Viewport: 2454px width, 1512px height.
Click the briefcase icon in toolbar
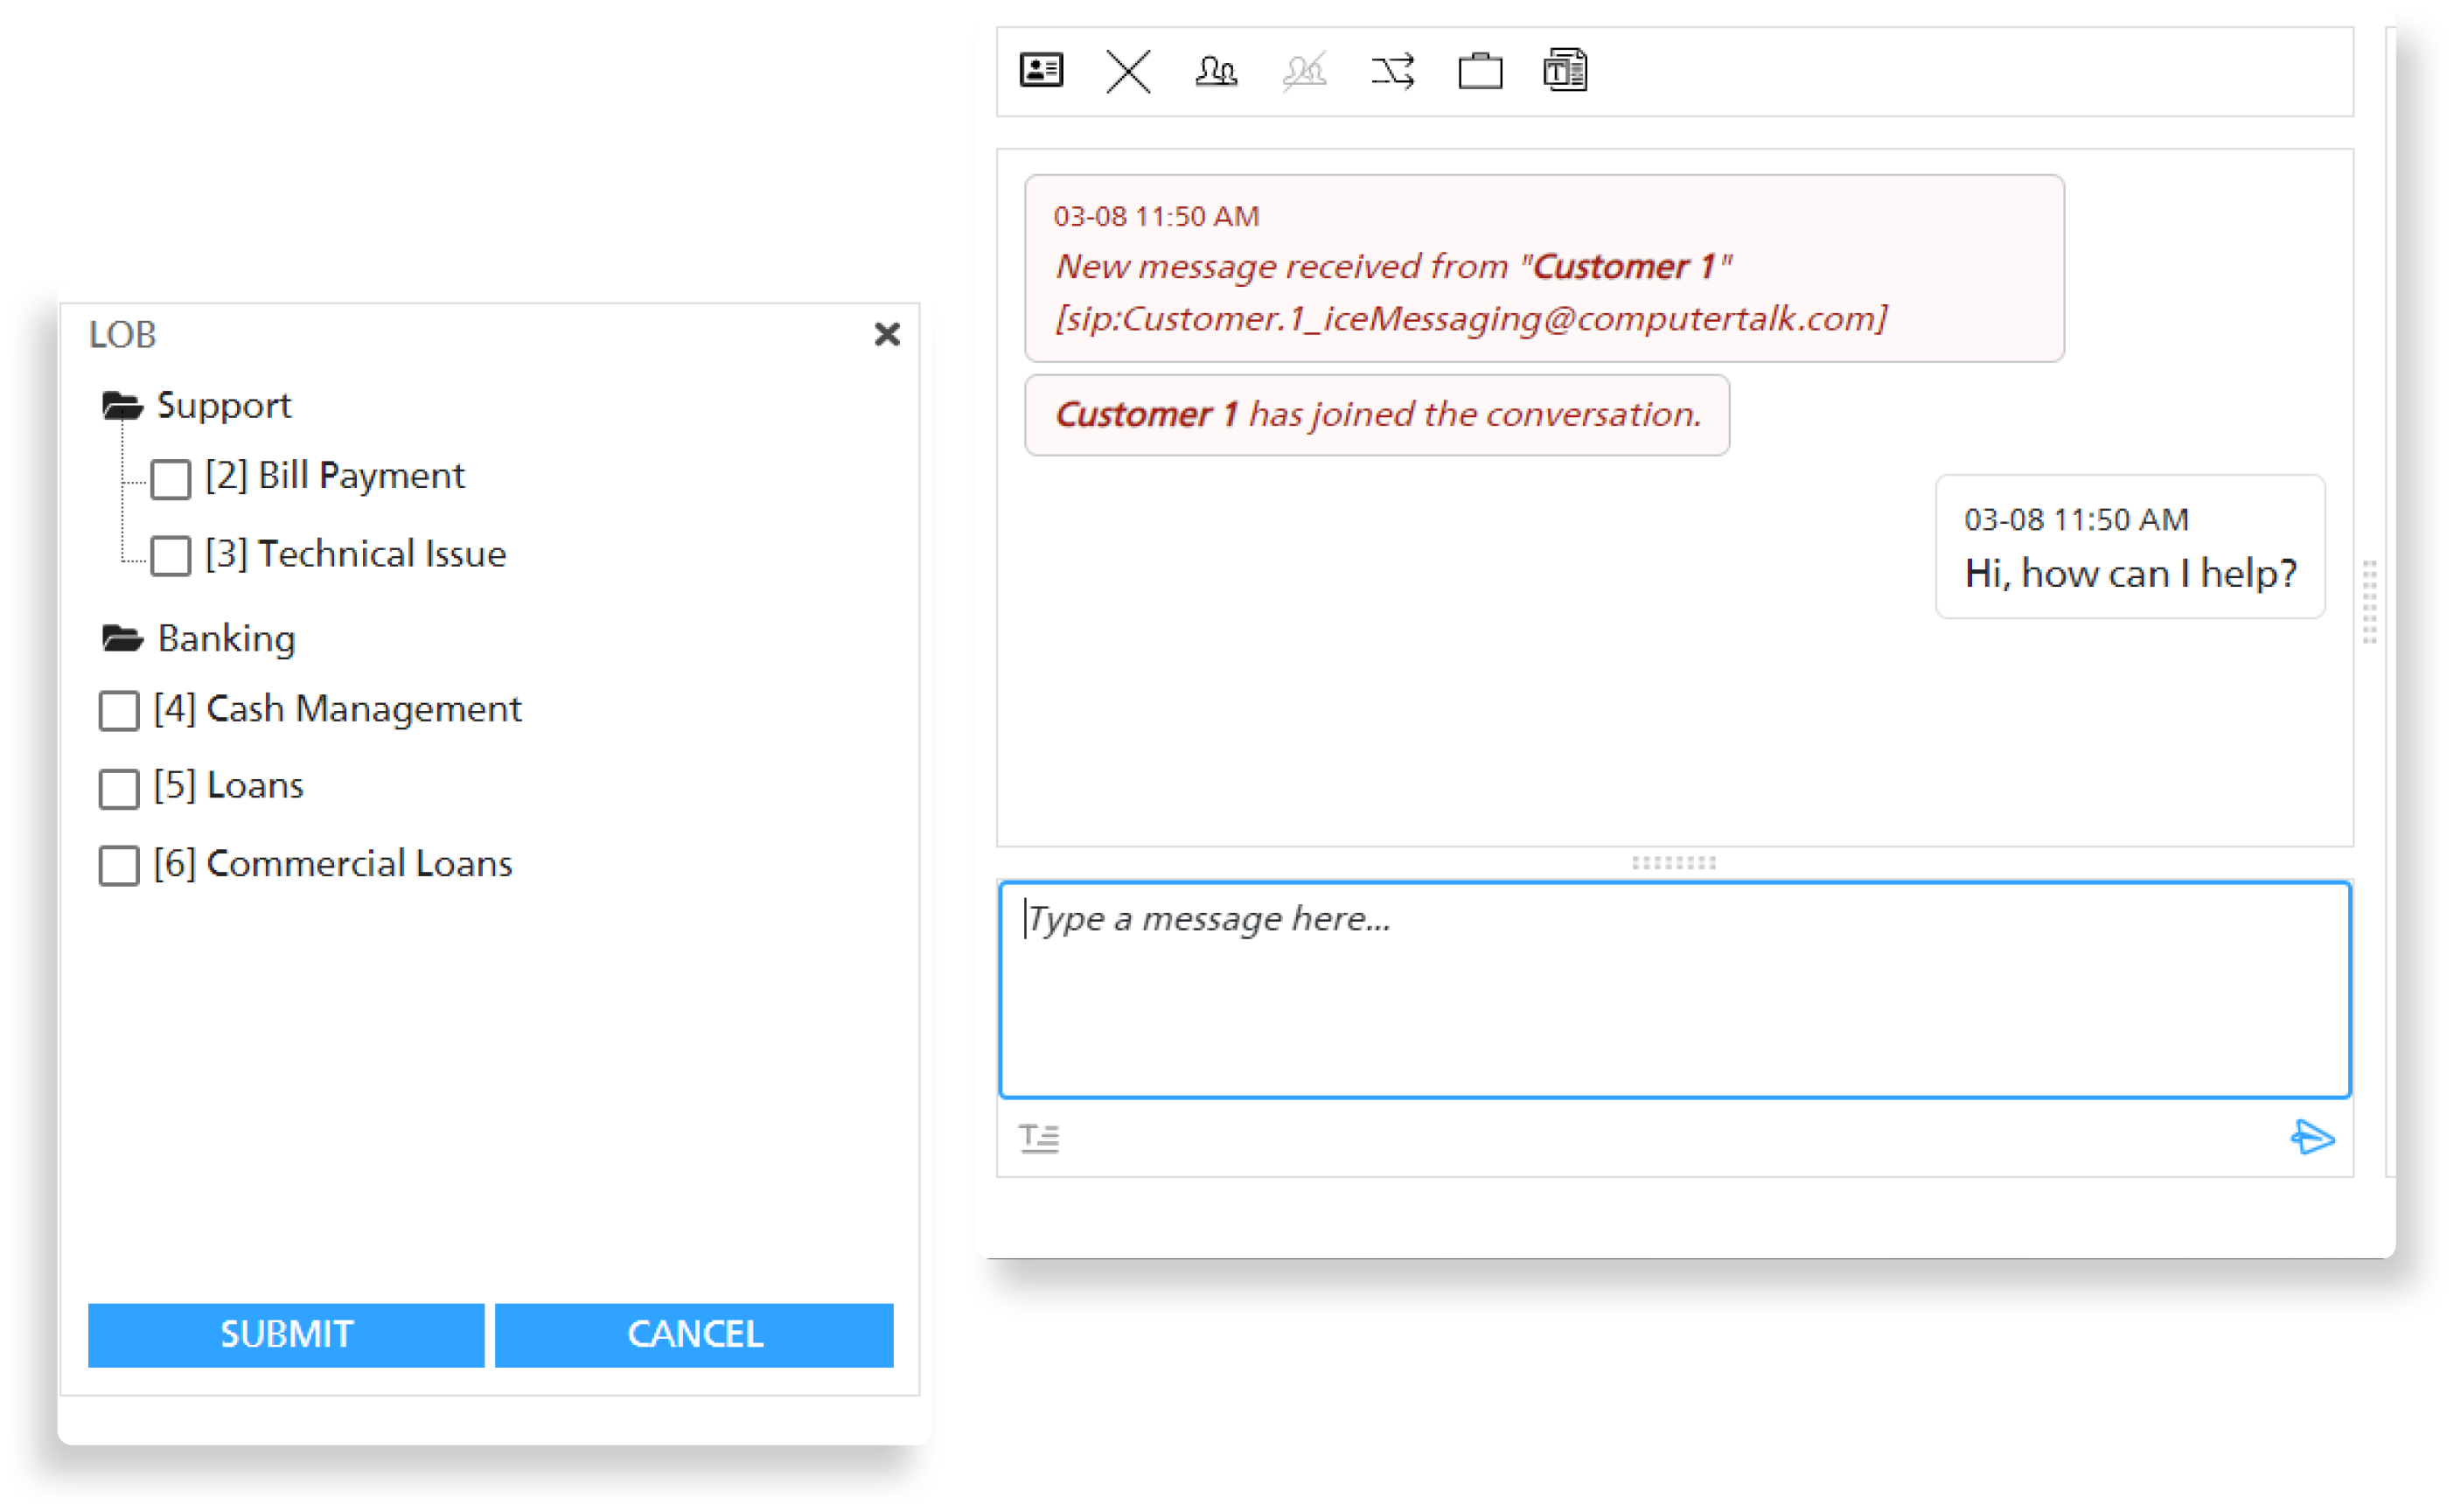pyautogui.click(x=1479, y=71)
